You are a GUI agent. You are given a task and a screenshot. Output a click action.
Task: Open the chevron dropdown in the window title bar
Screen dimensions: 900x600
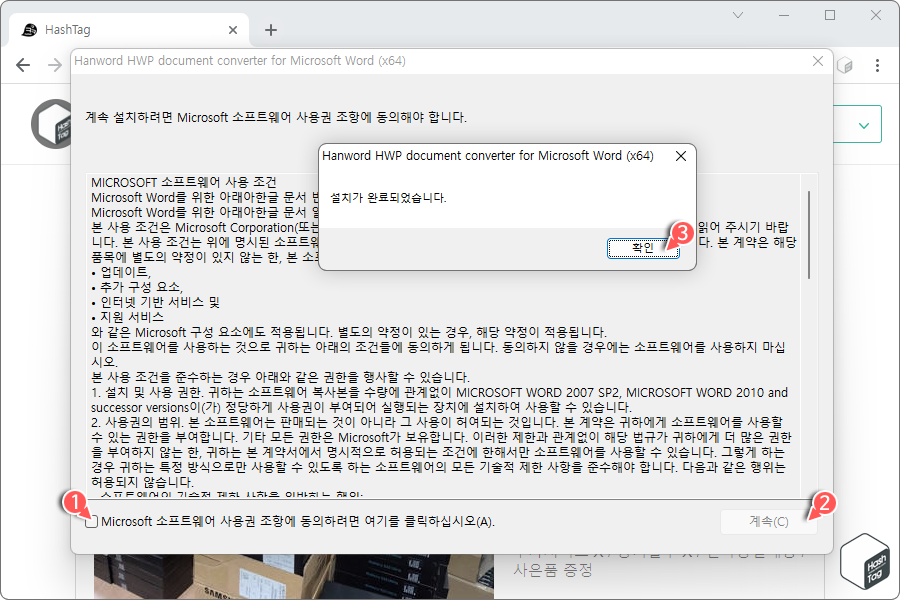[x=737, y=16]
